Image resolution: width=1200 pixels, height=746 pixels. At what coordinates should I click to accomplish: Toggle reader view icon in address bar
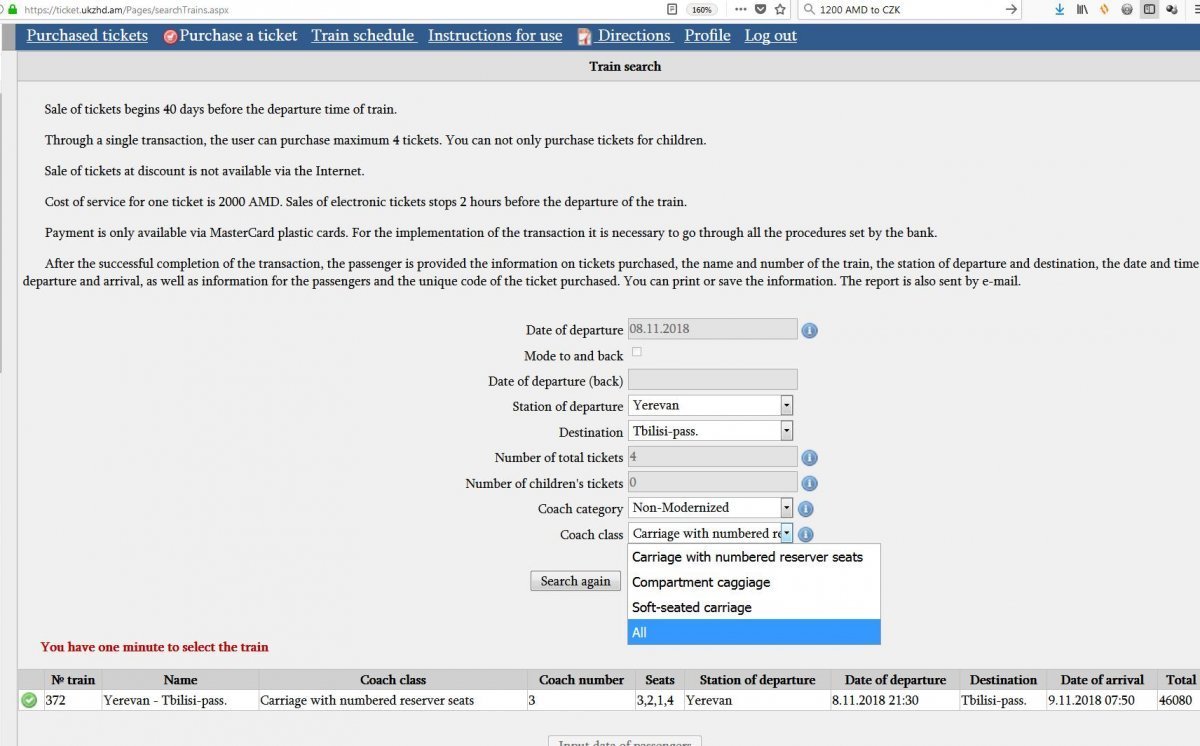[672, 9]
